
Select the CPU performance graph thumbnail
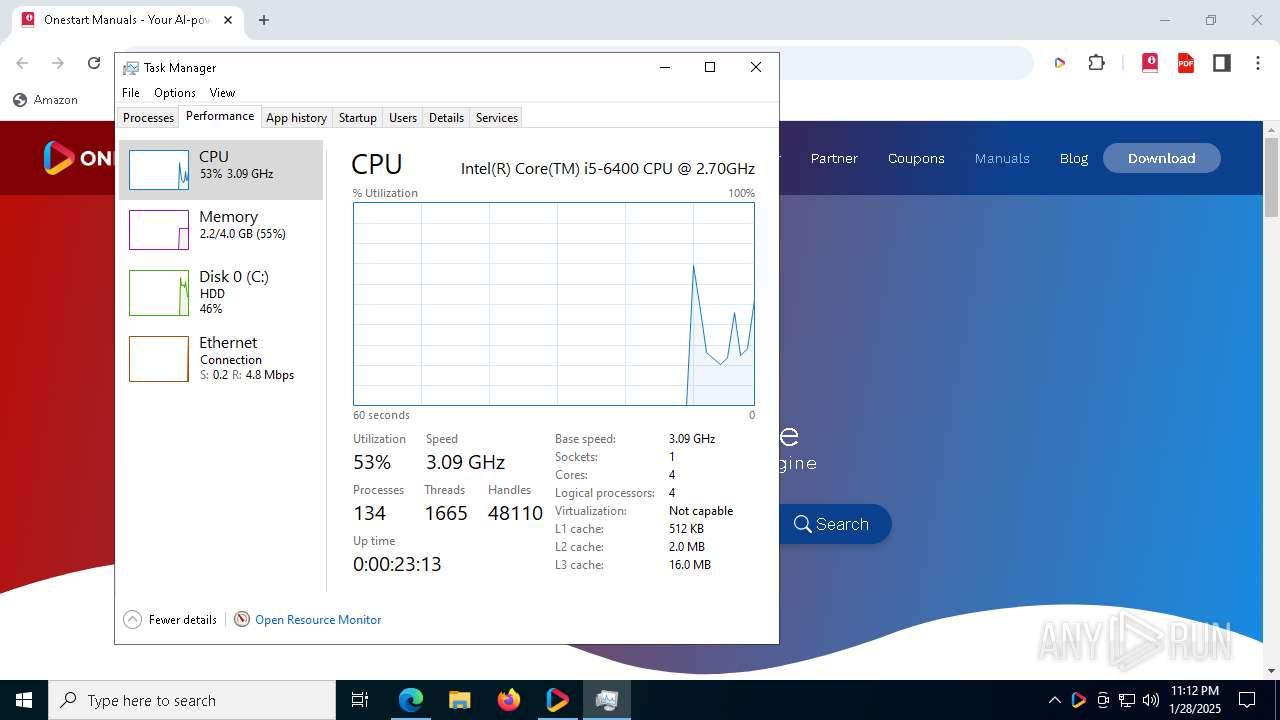(159, 170)
